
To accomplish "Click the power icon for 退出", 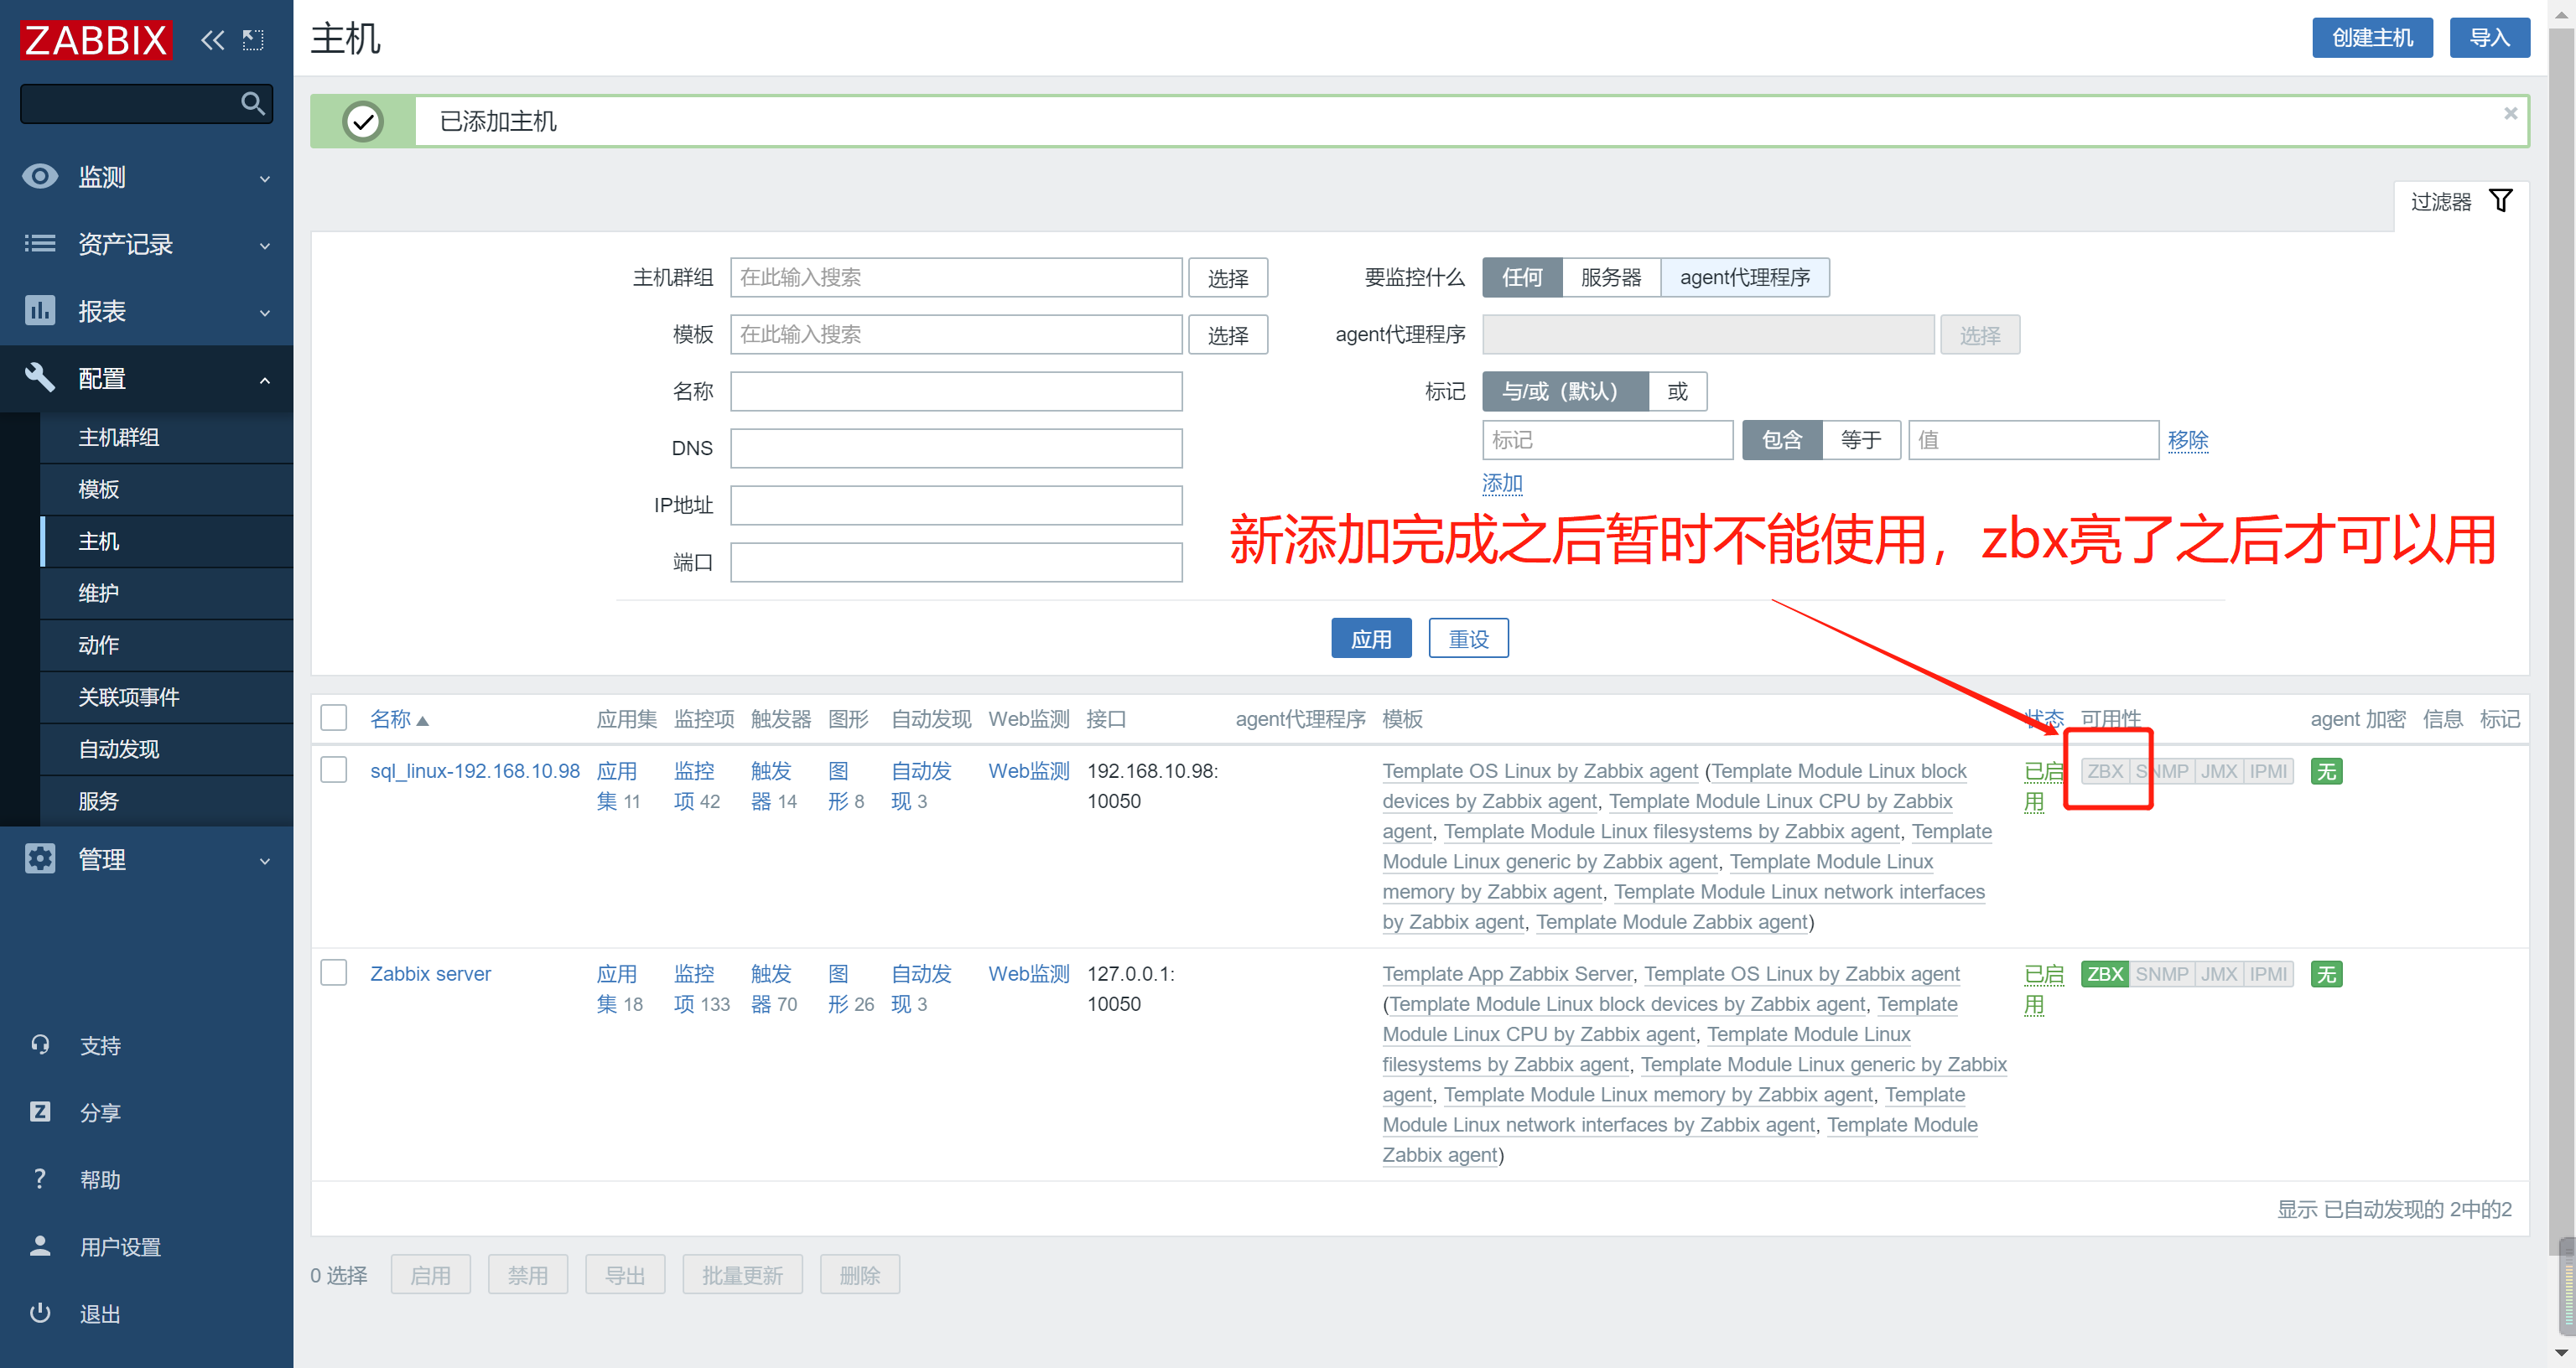I will [x=40, y=1313].
